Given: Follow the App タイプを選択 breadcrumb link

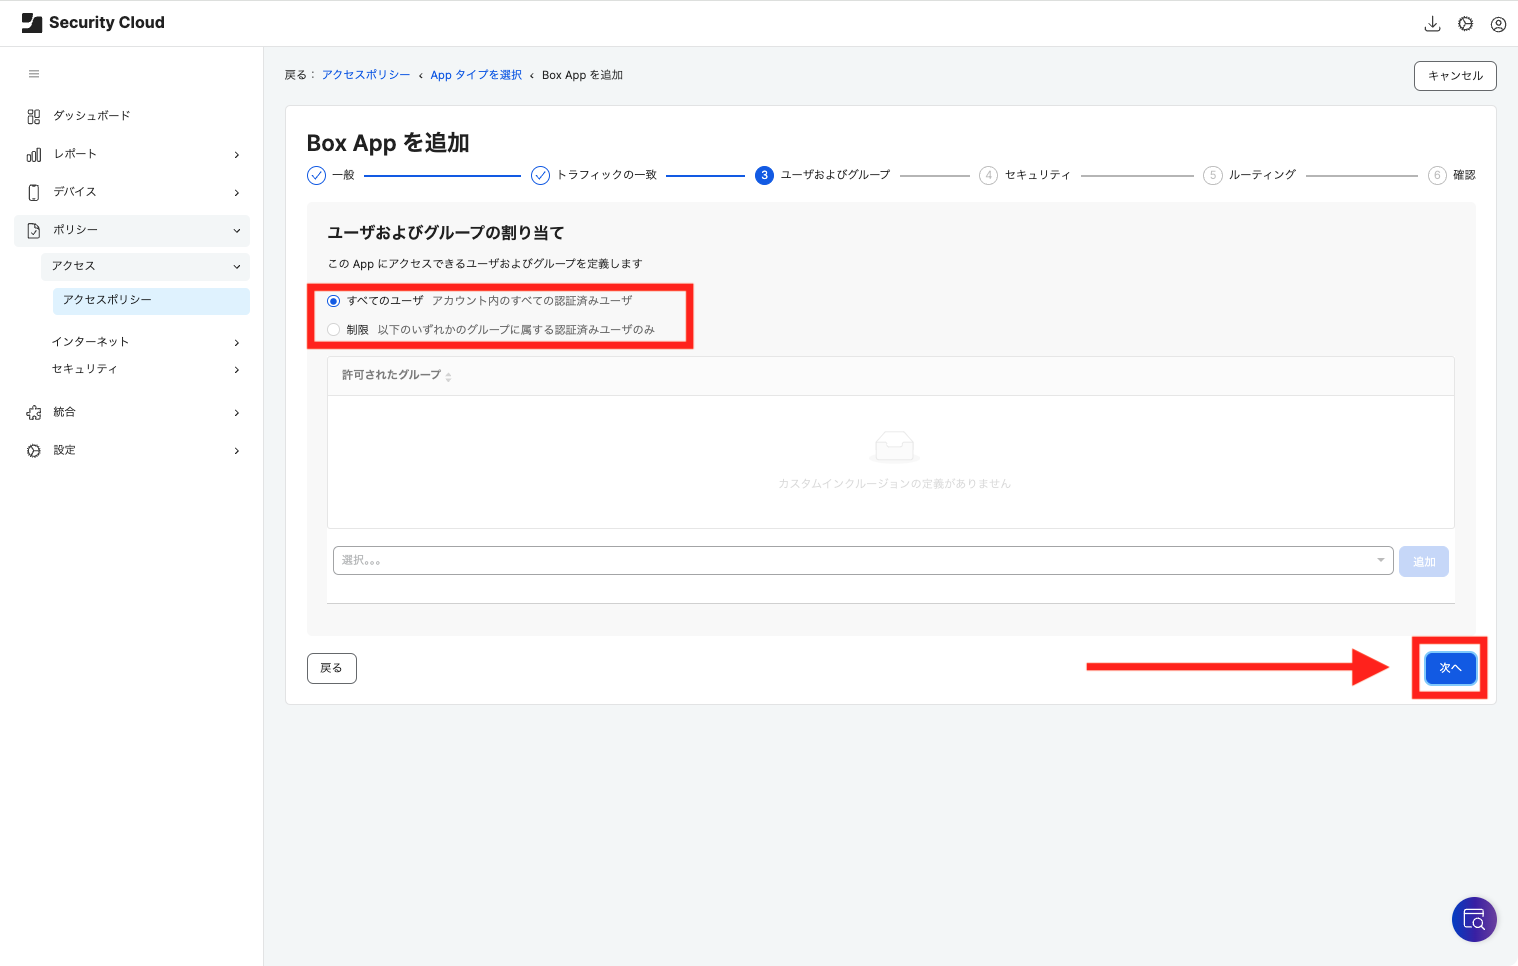Looking at the screenshot, I should 476,75.
